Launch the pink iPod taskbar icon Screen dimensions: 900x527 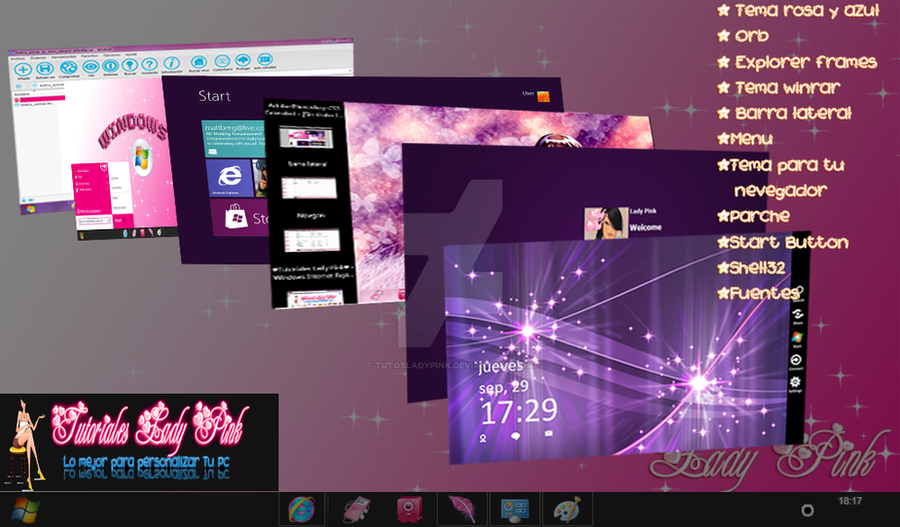[x=356, y=509]
